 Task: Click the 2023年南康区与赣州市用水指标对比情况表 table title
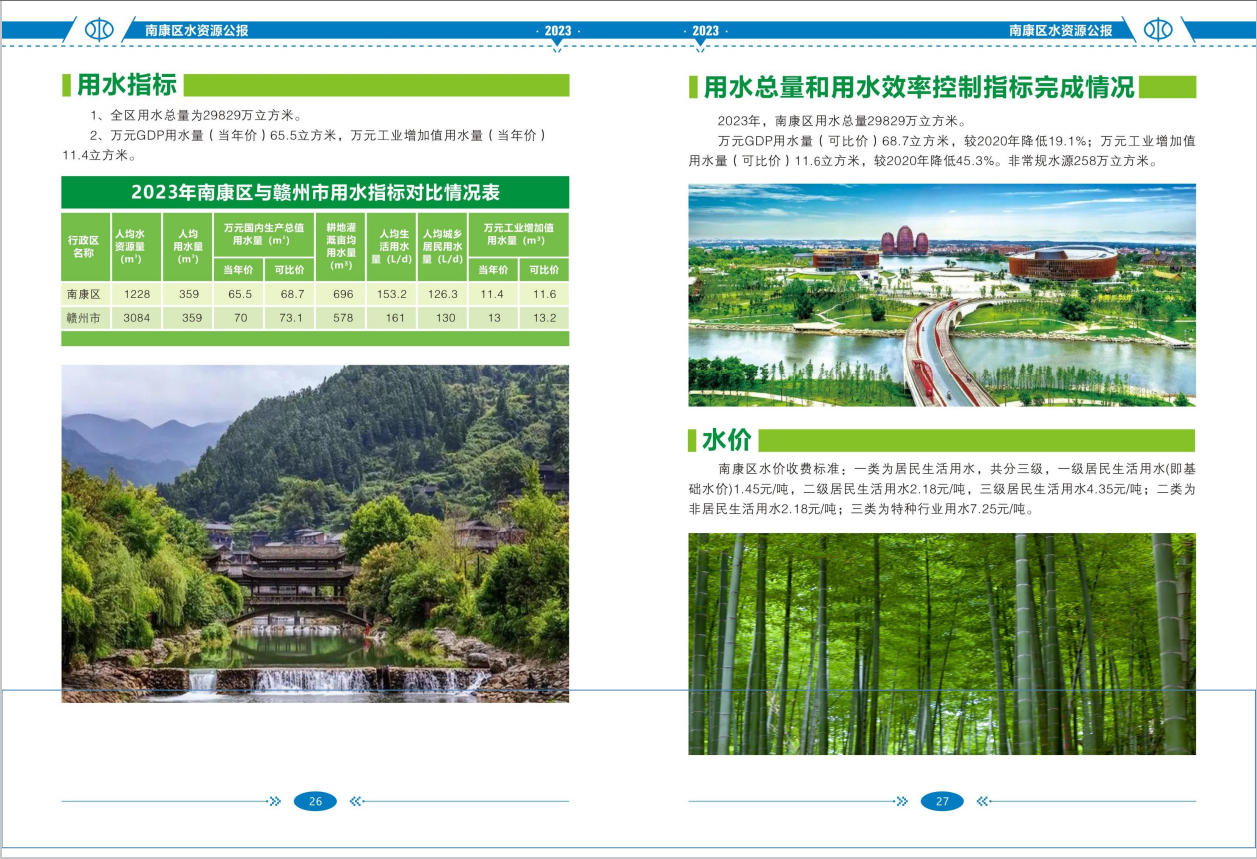[x=315, y=192]
